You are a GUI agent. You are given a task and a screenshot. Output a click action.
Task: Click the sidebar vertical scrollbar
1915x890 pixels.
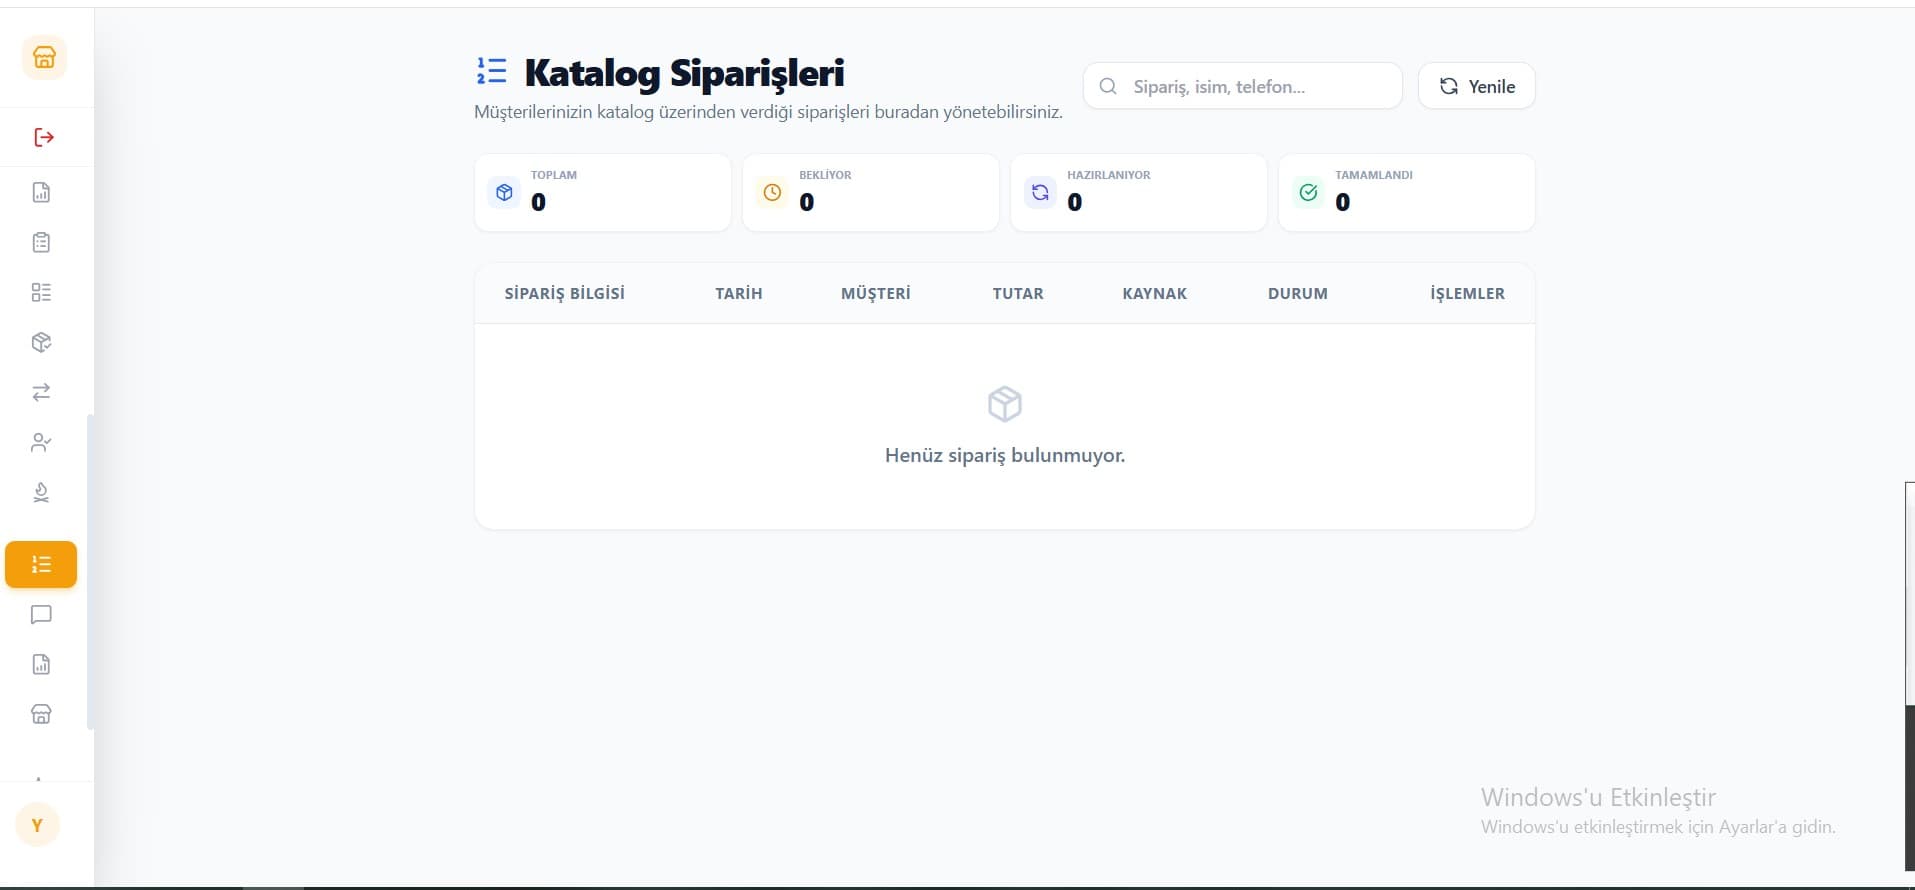coord(90,572)
